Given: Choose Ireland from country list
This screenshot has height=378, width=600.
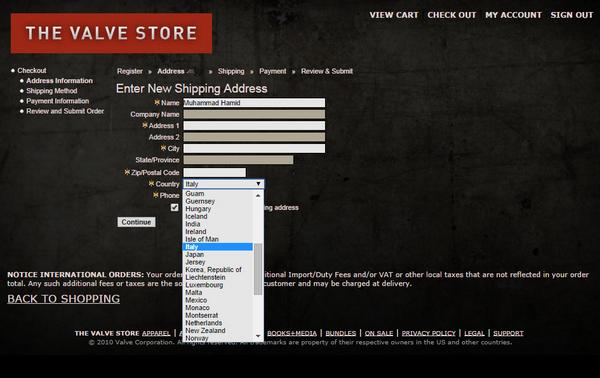Looking at the screenshot, I should (x=218, y=232).
